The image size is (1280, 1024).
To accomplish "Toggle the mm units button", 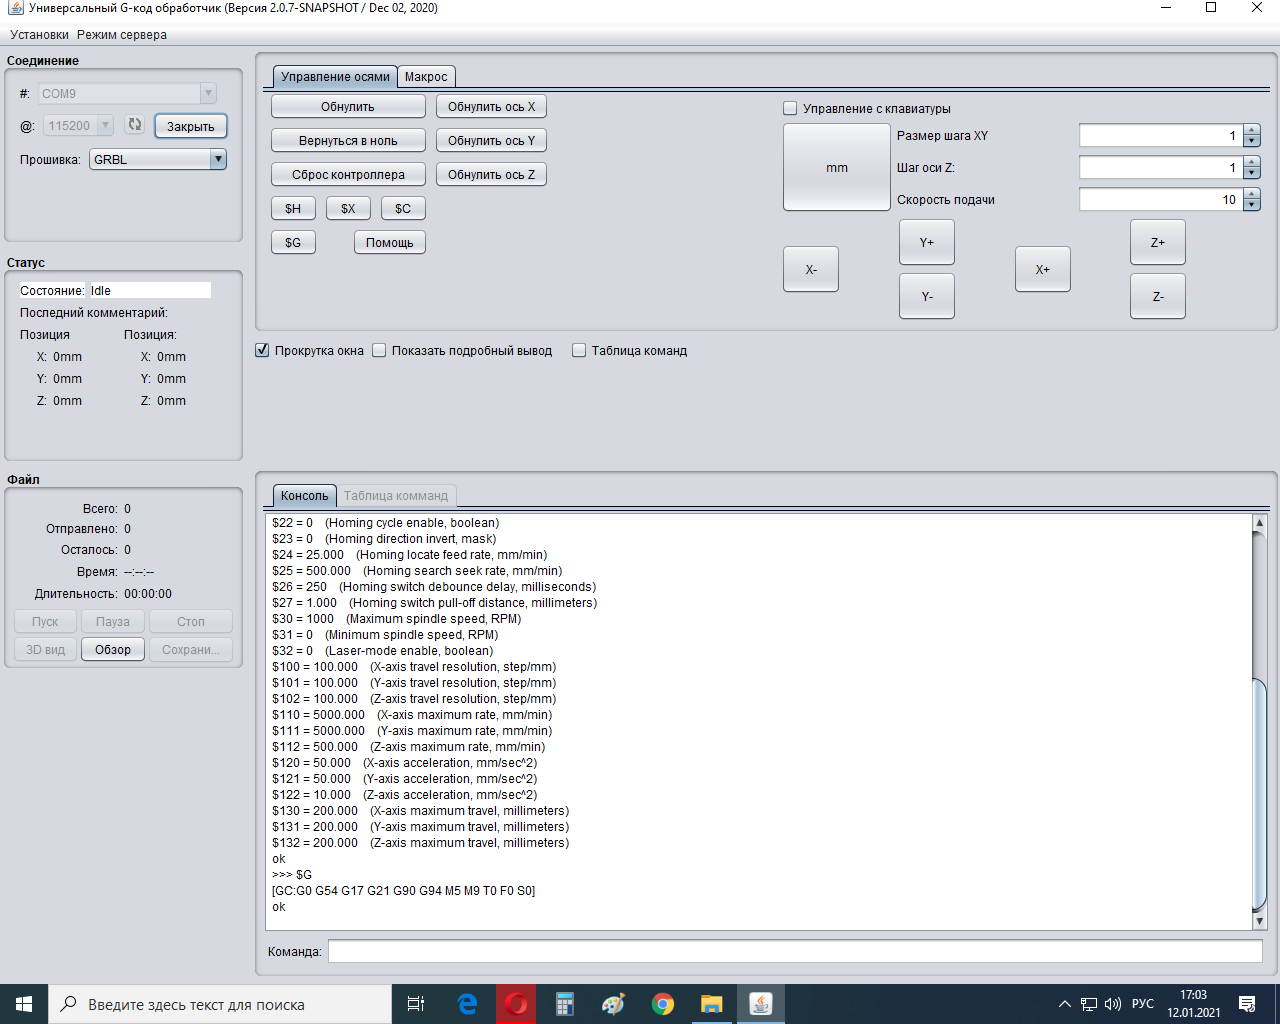I will click(837, 168).
